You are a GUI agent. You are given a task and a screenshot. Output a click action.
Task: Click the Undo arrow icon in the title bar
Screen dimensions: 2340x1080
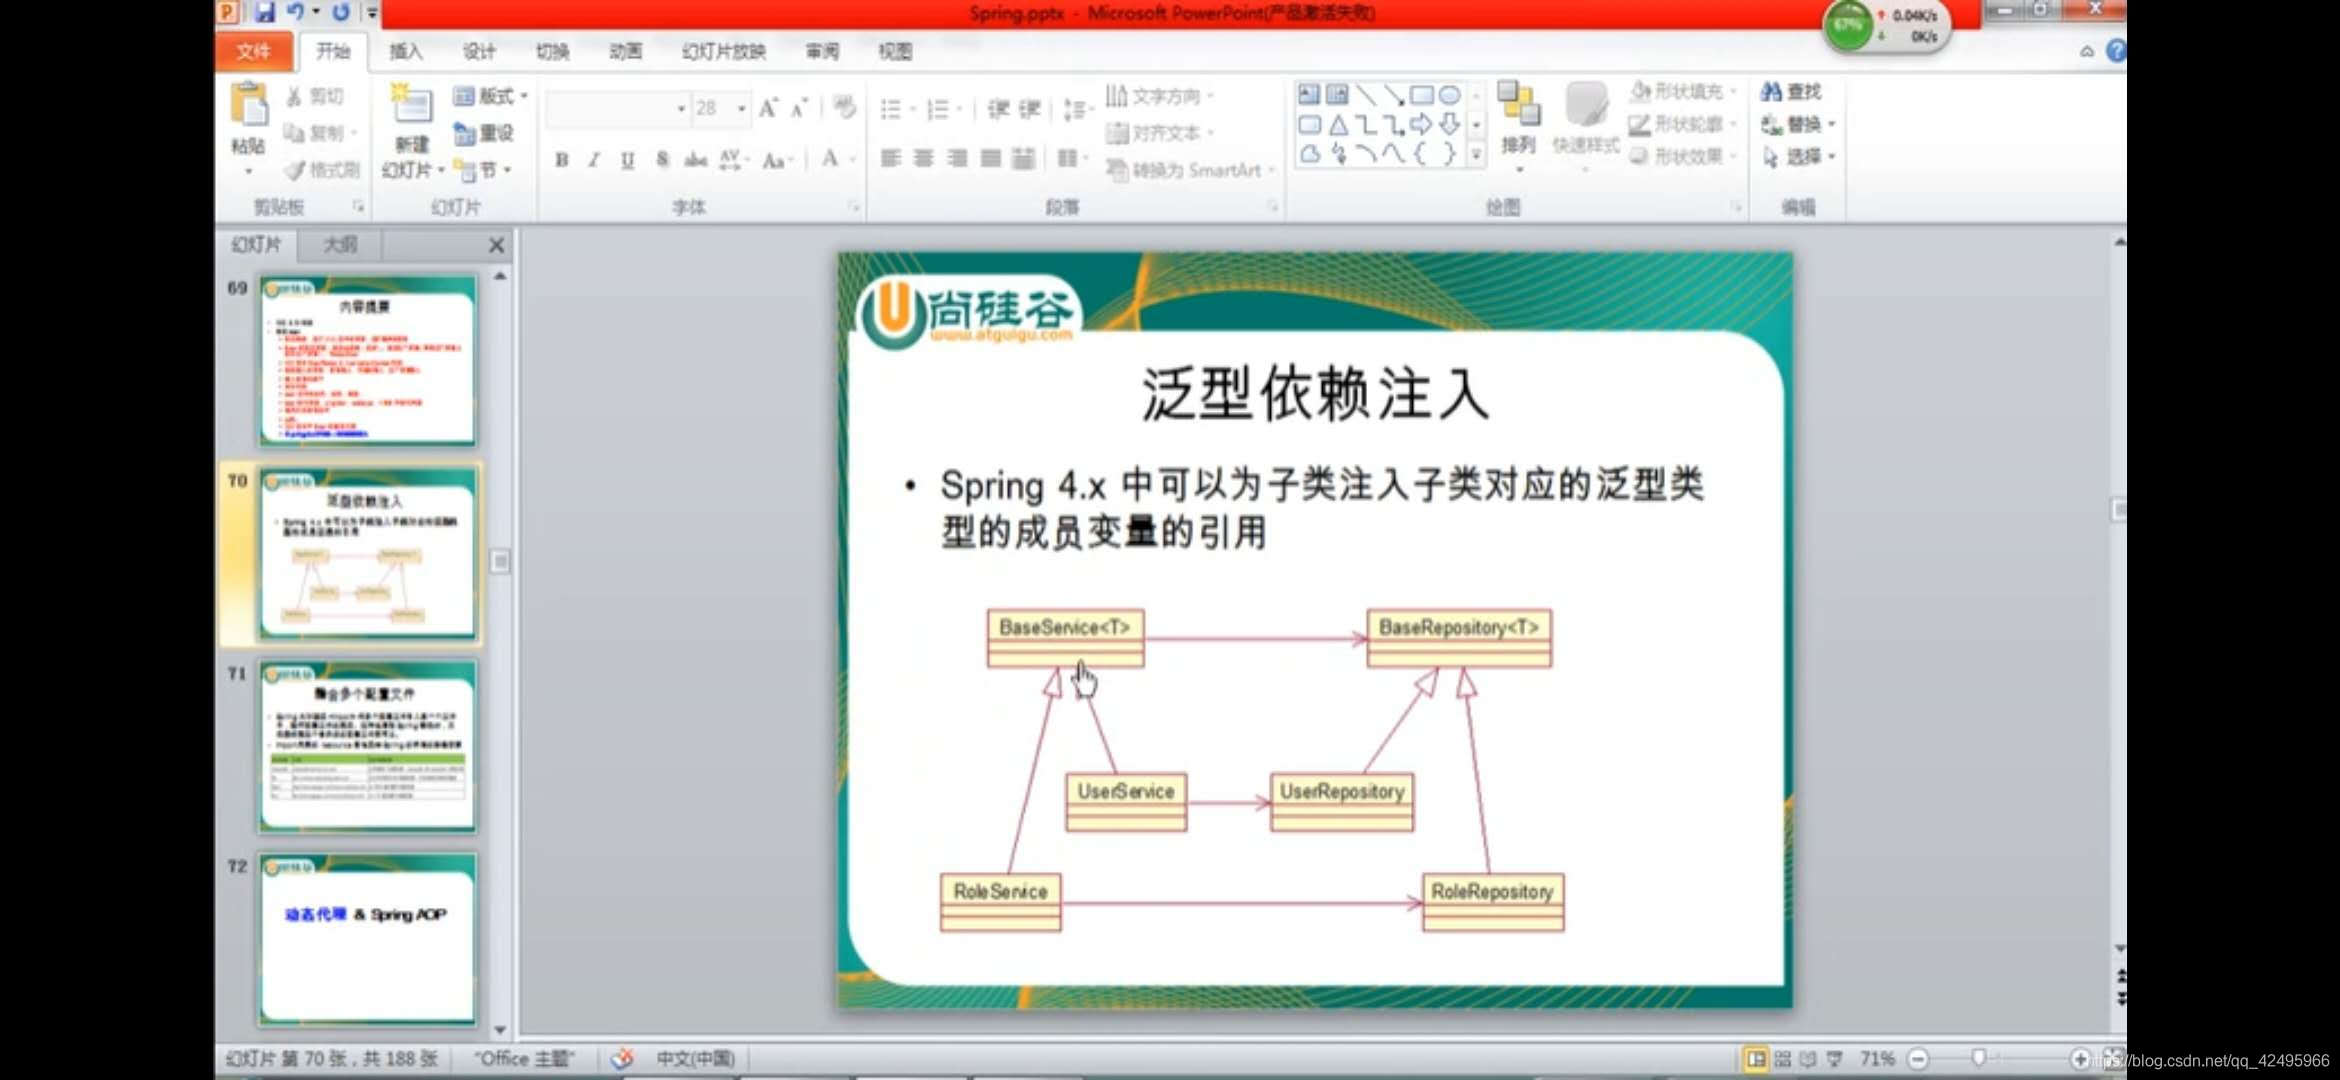(x=295, y=12)
